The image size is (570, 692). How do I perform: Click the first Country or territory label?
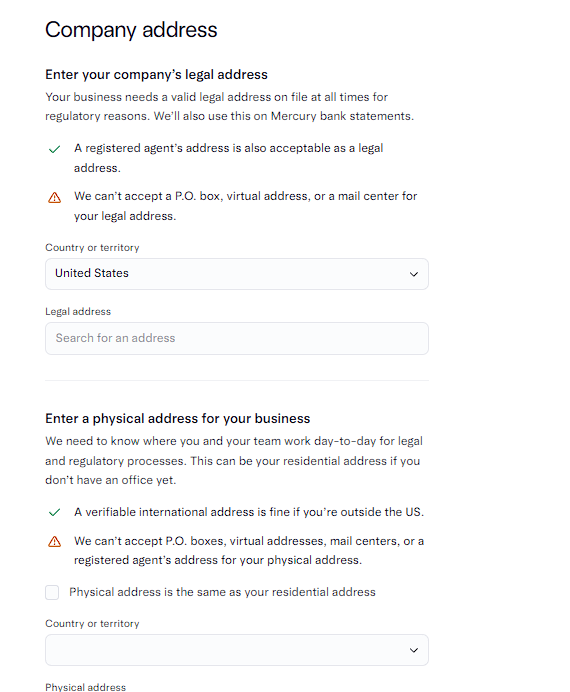coord(92,248)
